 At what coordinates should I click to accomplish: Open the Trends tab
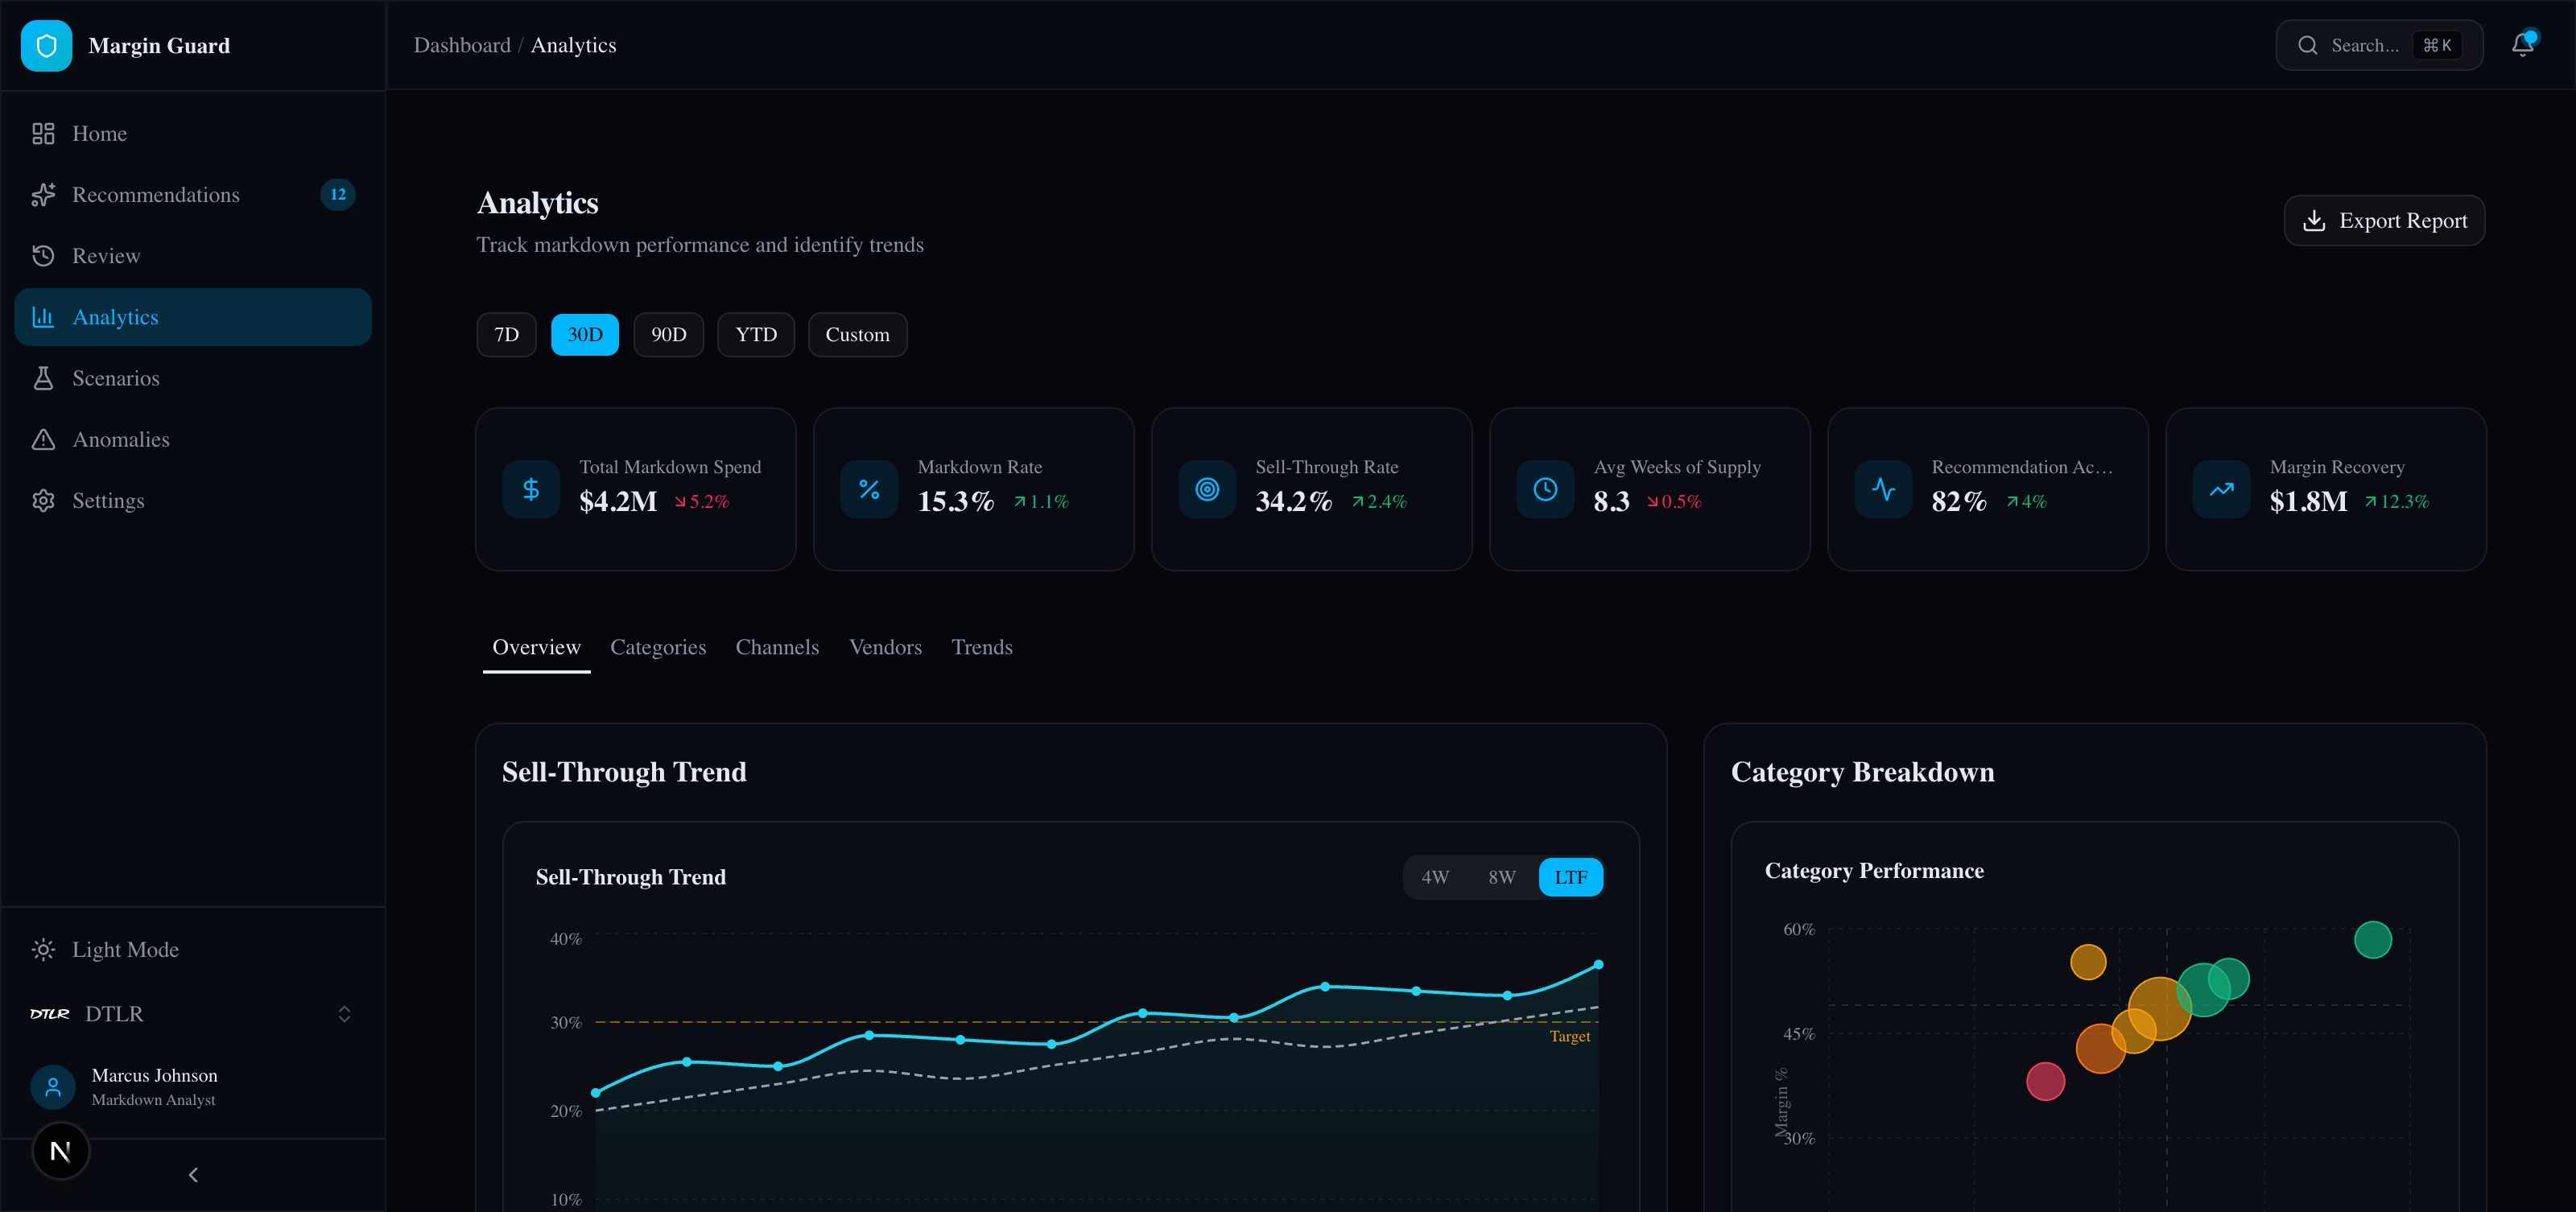pyautogui.click(x=981, y=648)
